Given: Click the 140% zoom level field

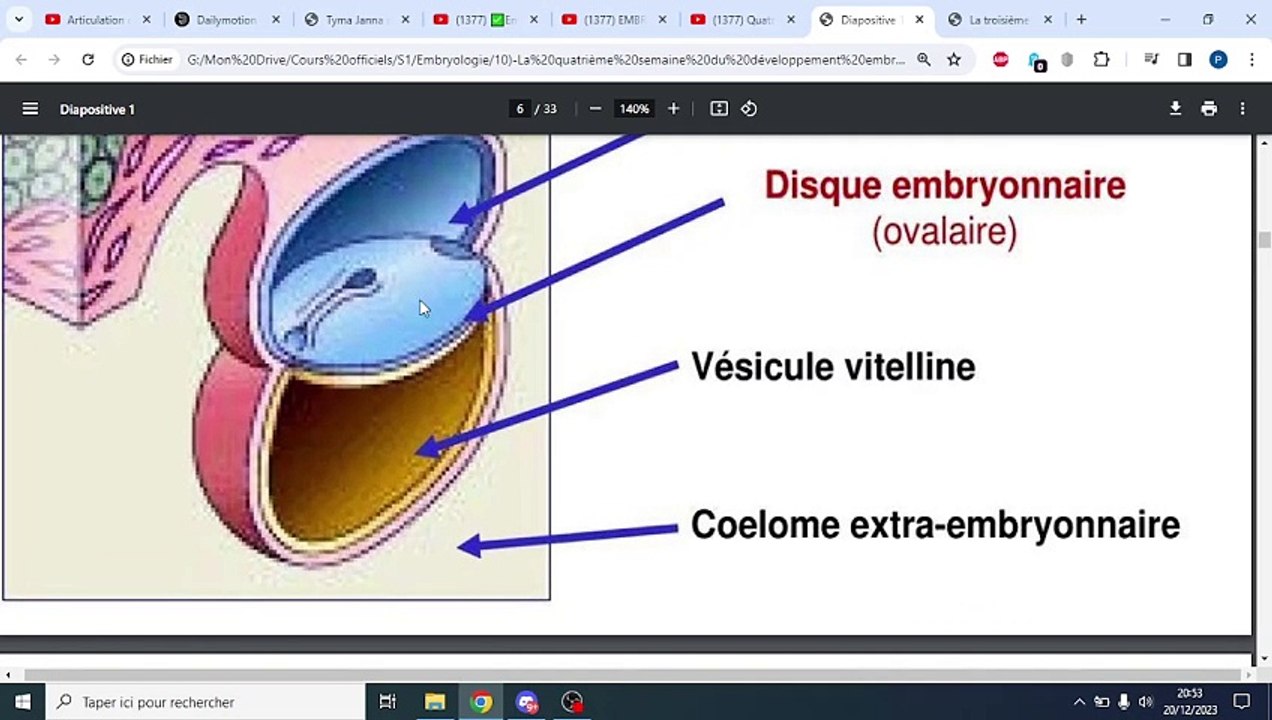Looking at the screenshot, I should 634,109.
